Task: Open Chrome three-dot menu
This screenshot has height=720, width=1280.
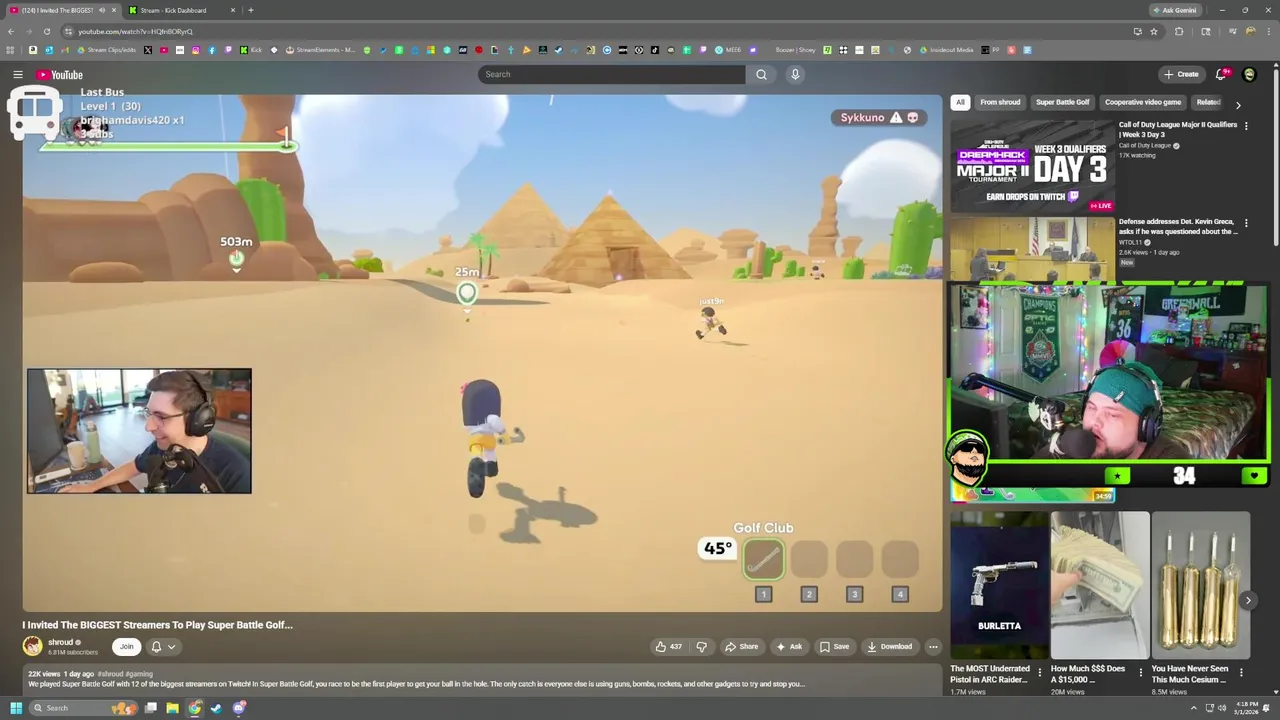Action: point(1268,31)
